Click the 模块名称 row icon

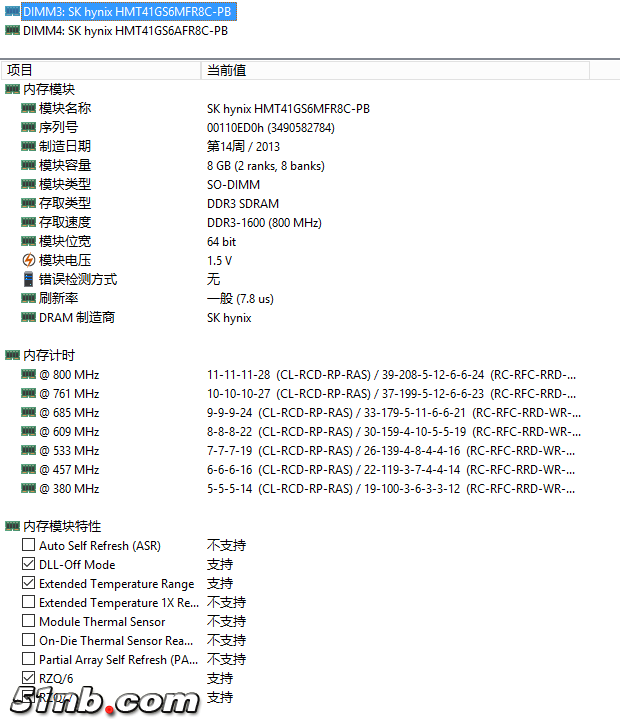[x=29, y=108]
